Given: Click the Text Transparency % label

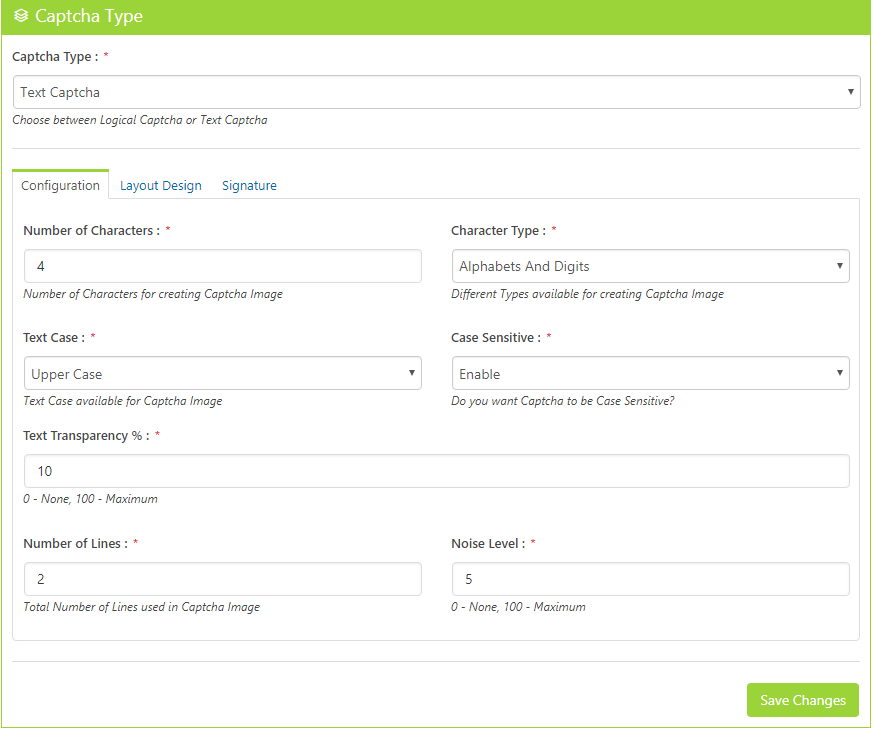Looking at the screenshot, I should [x=85, y=435].
